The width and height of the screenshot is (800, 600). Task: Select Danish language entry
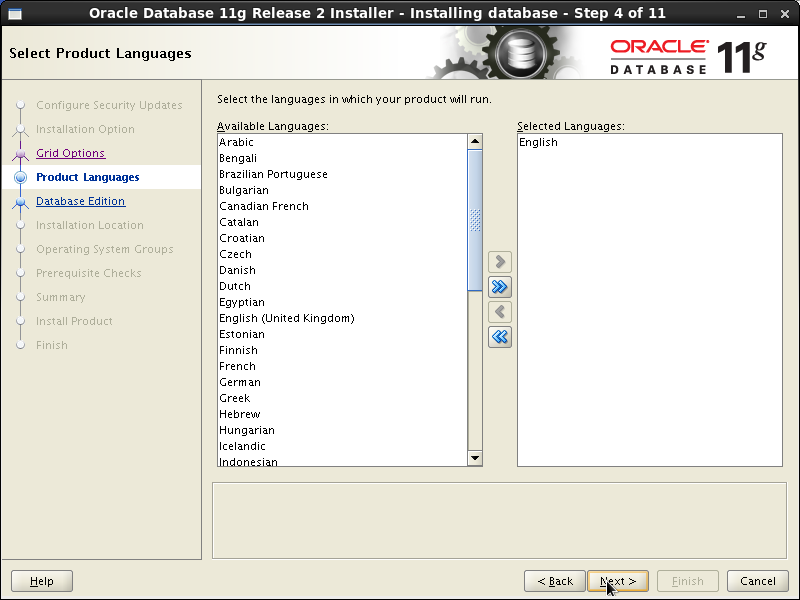click(x=342, y=270)
